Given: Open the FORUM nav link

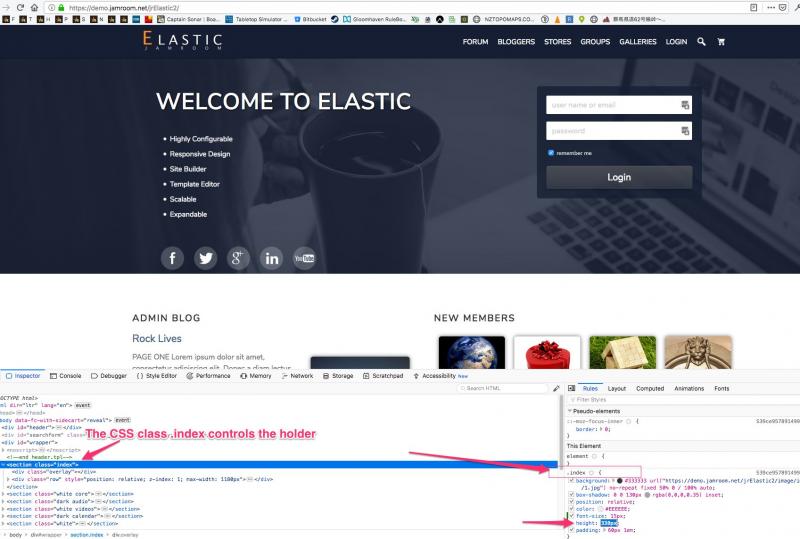Looking at the screenshot, I should coord(476,42).
